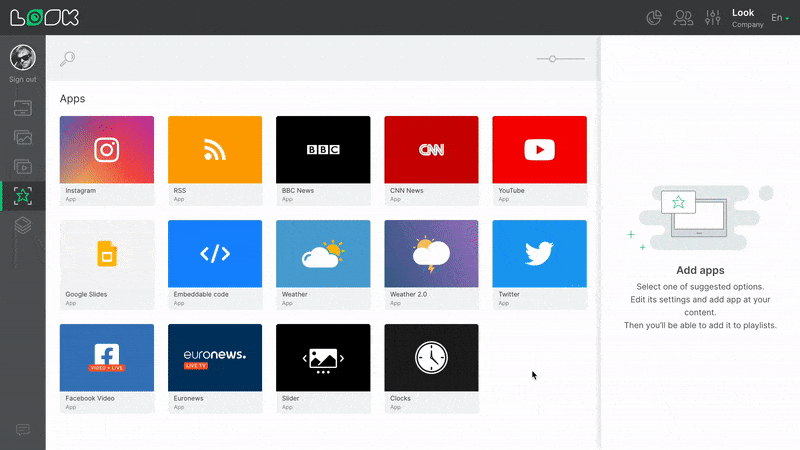Expand the En language dropdown

tap(779, 18)
